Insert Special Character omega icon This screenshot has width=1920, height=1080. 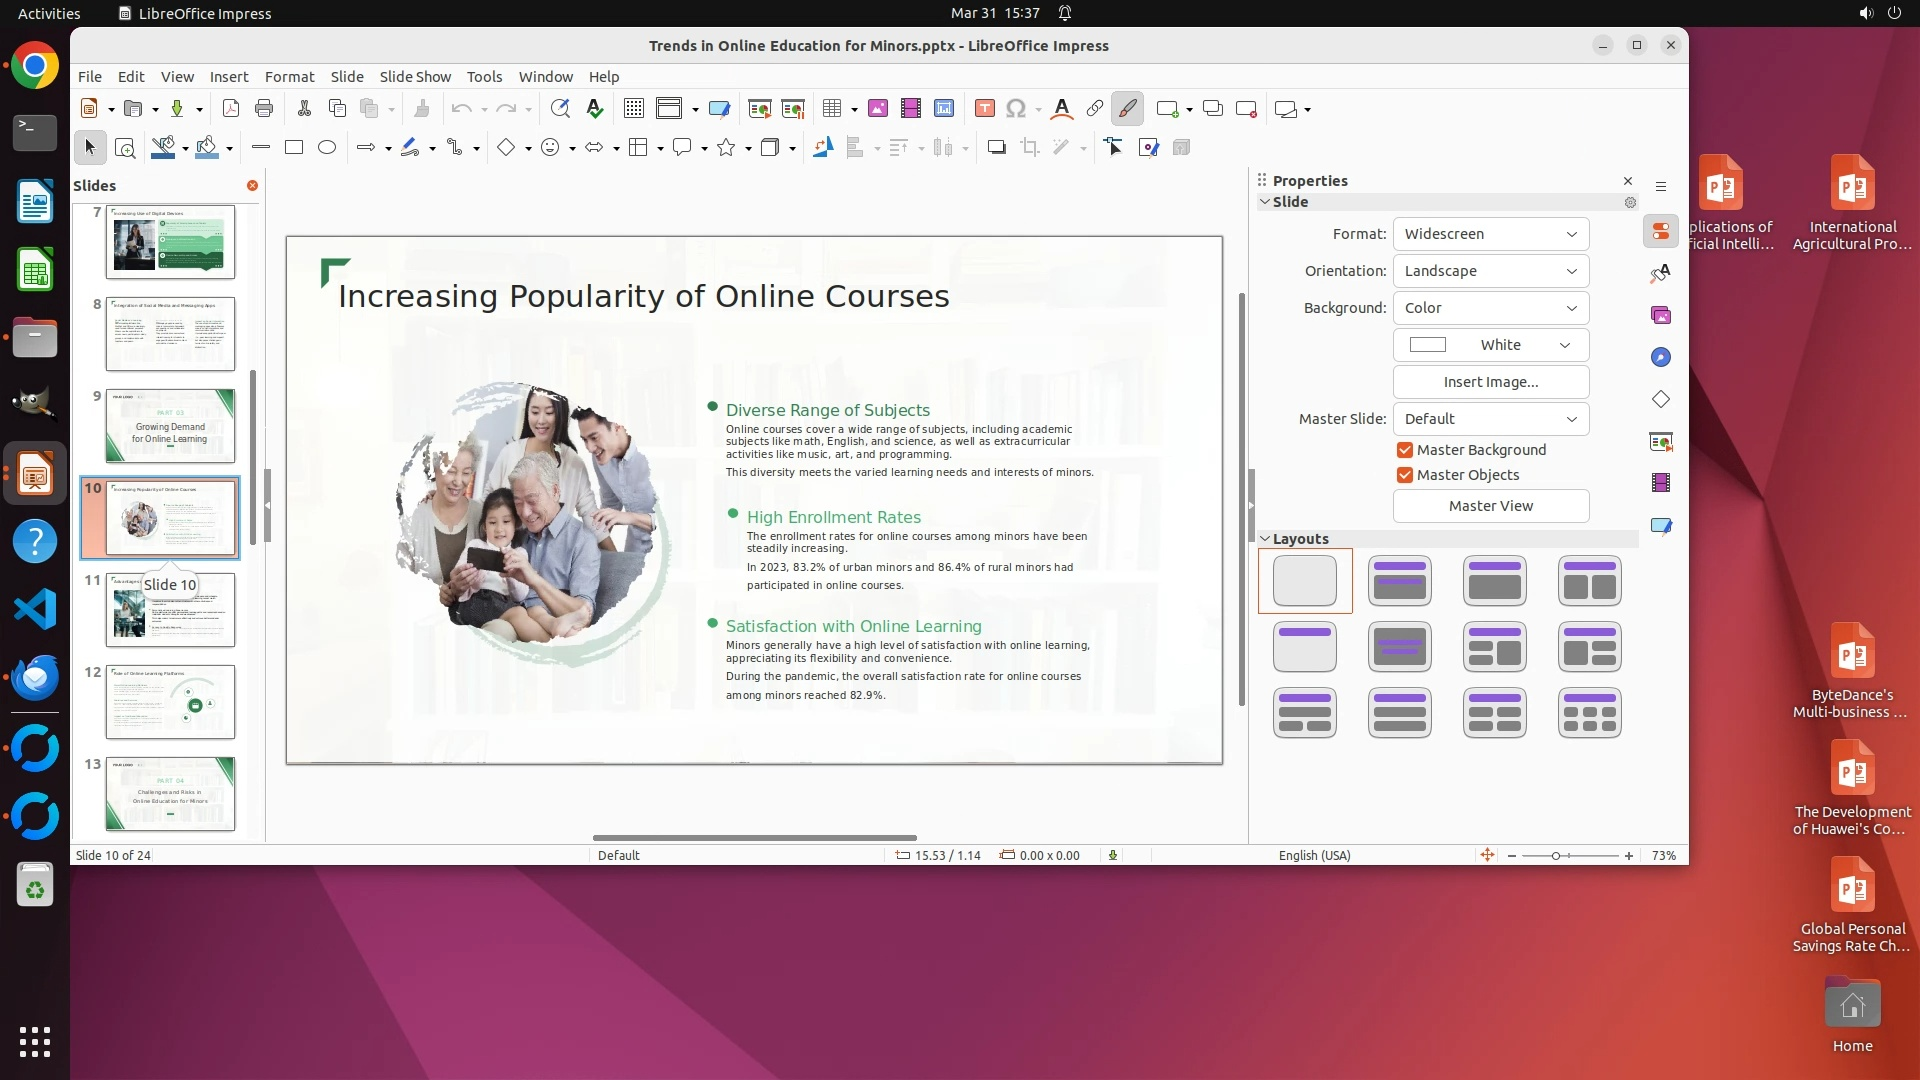[1016, 109]
